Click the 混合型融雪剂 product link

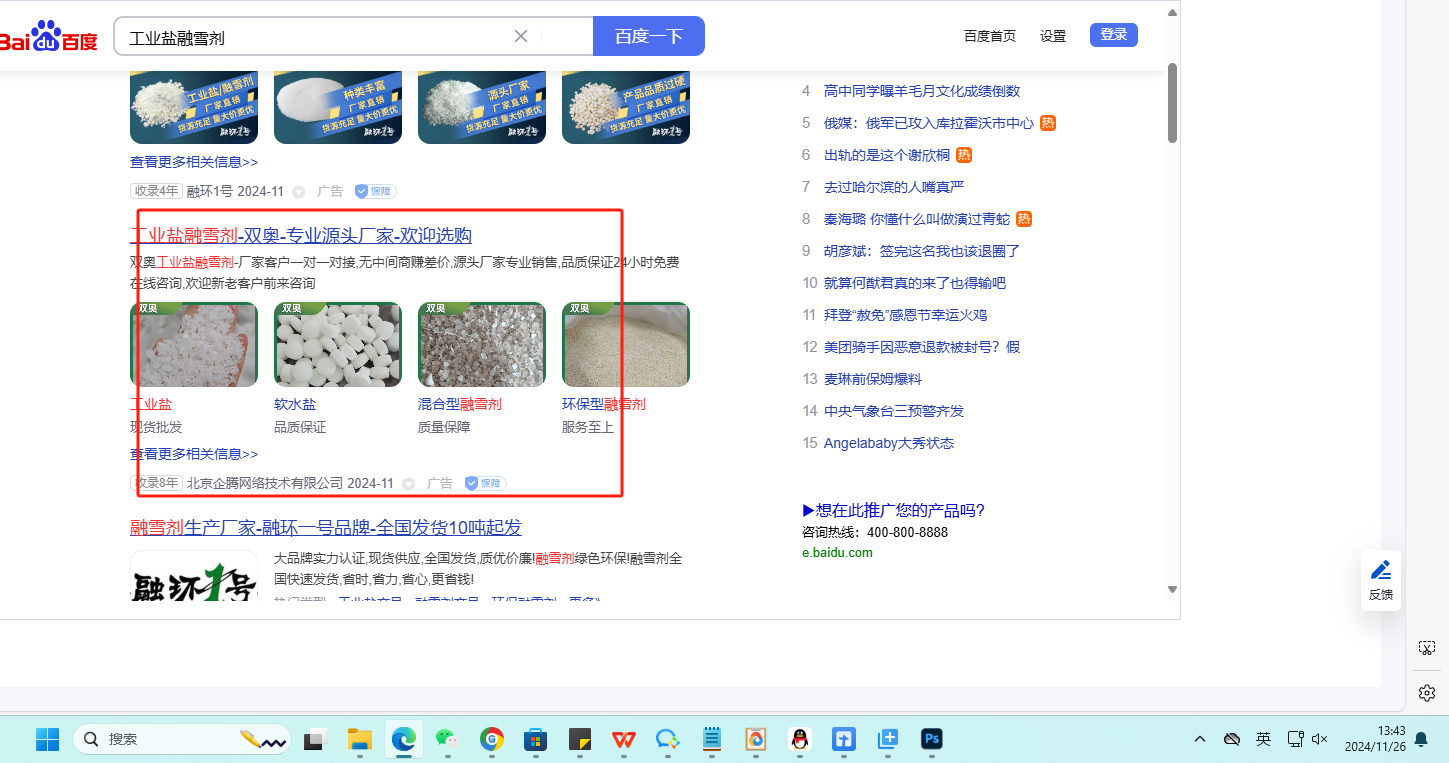(x=460, y=404)
